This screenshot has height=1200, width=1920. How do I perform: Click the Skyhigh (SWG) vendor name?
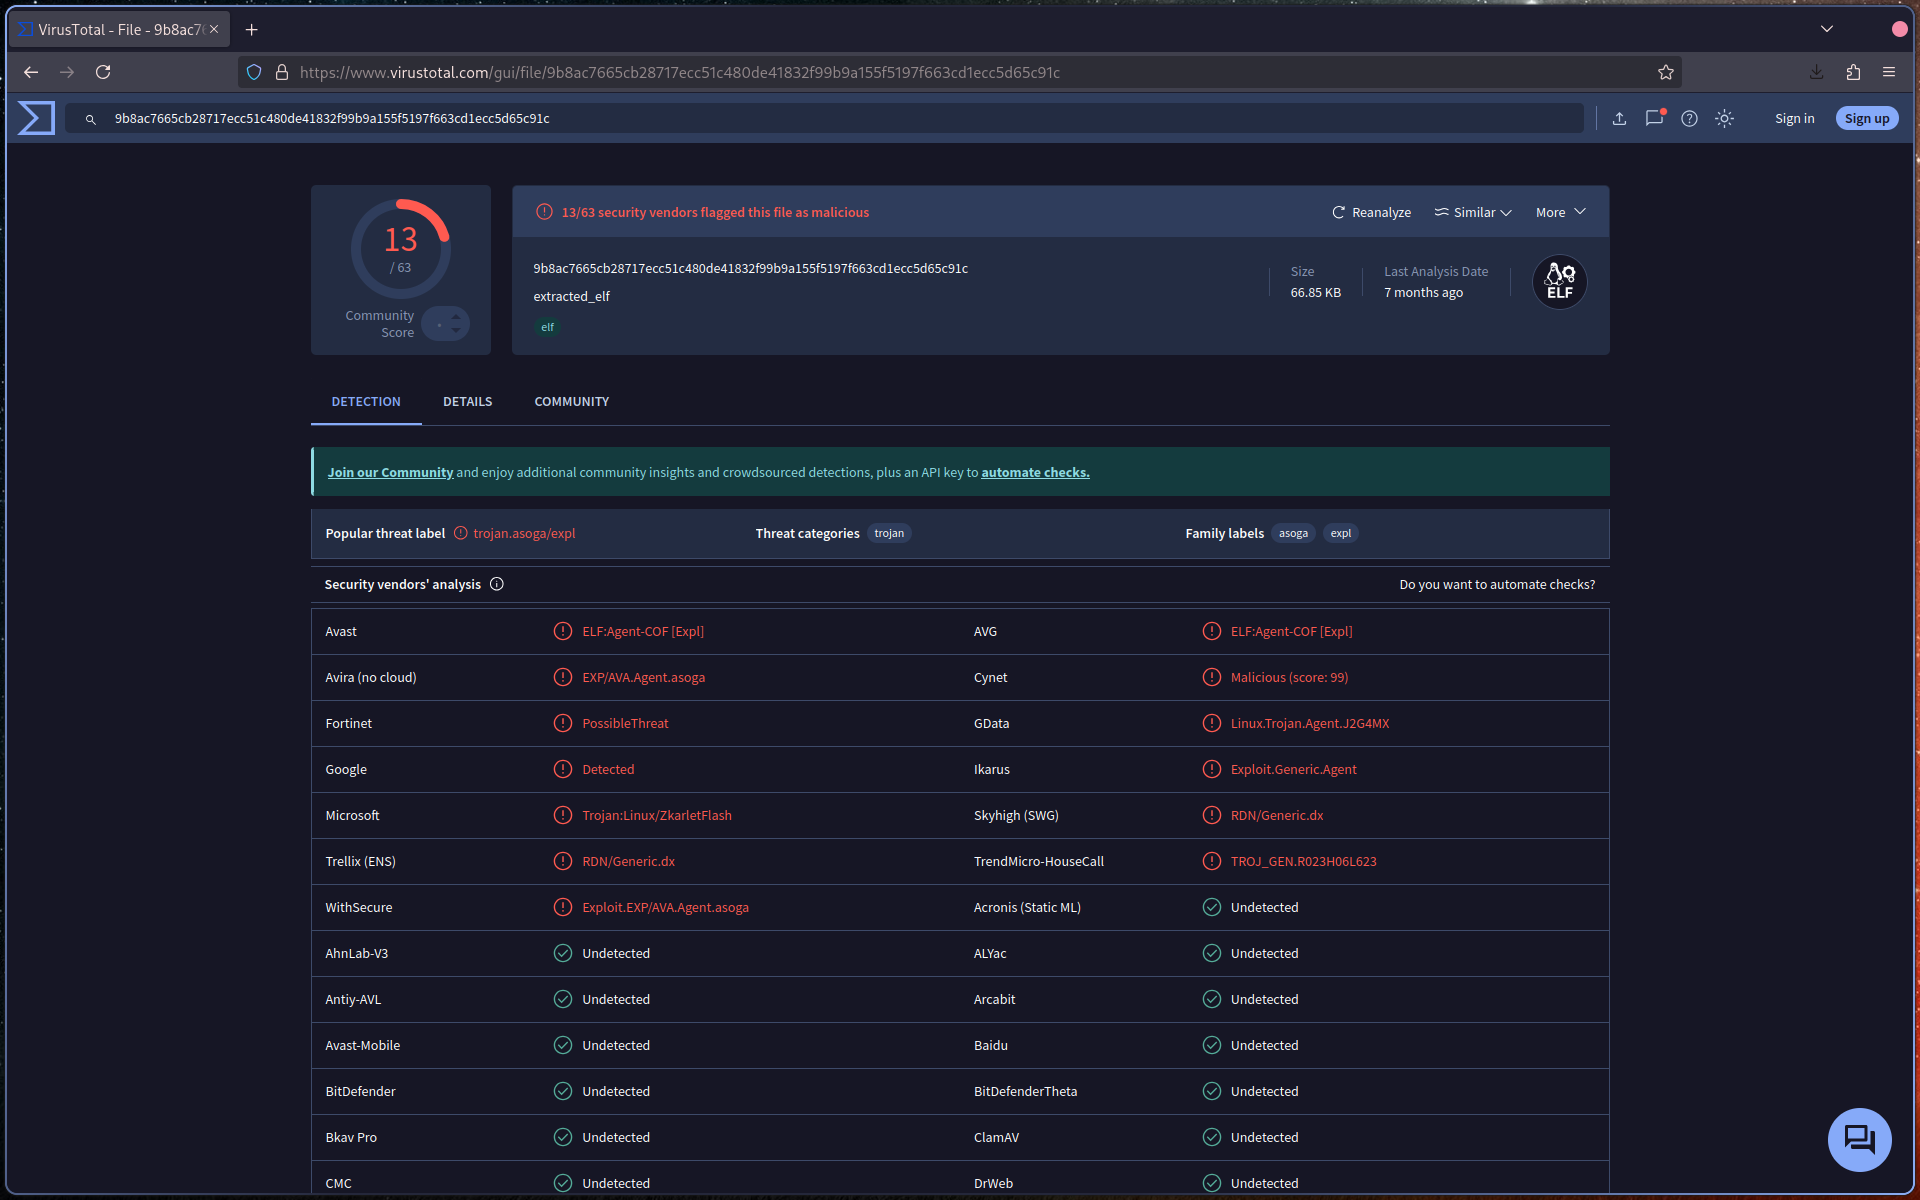(1016, 815)
